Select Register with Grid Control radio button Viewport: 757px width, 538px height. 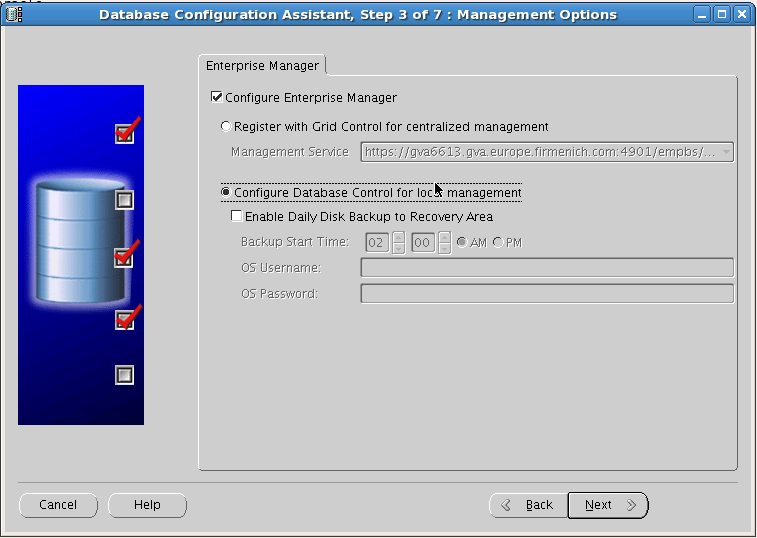(x=226, y=127)
